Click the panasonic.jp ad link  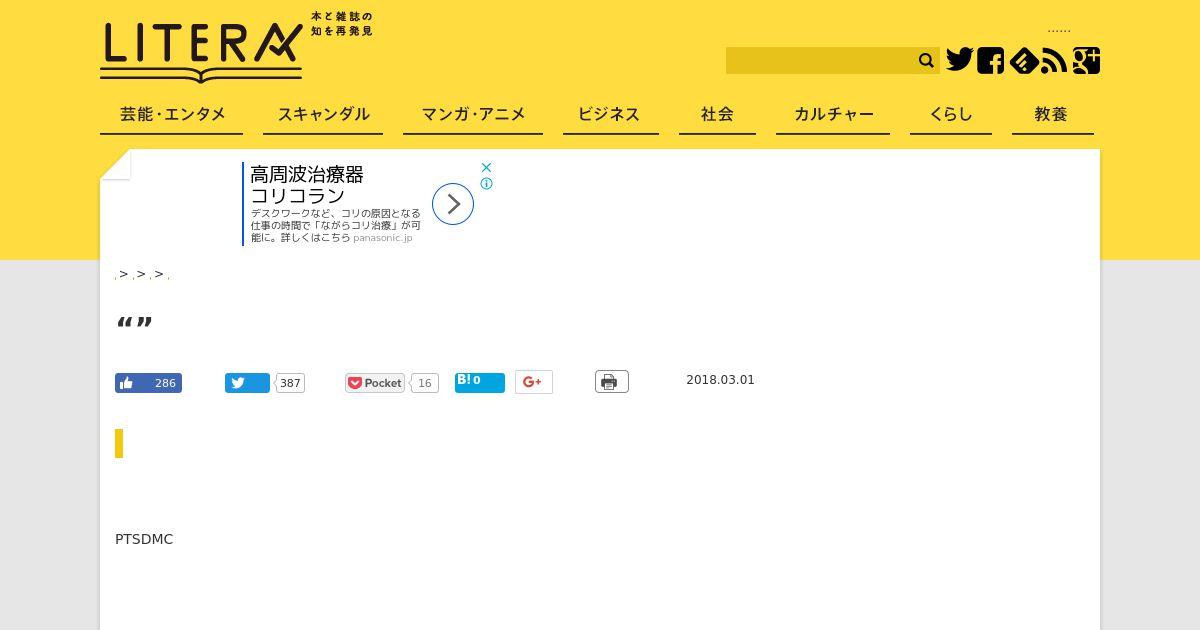coord(383,238)
